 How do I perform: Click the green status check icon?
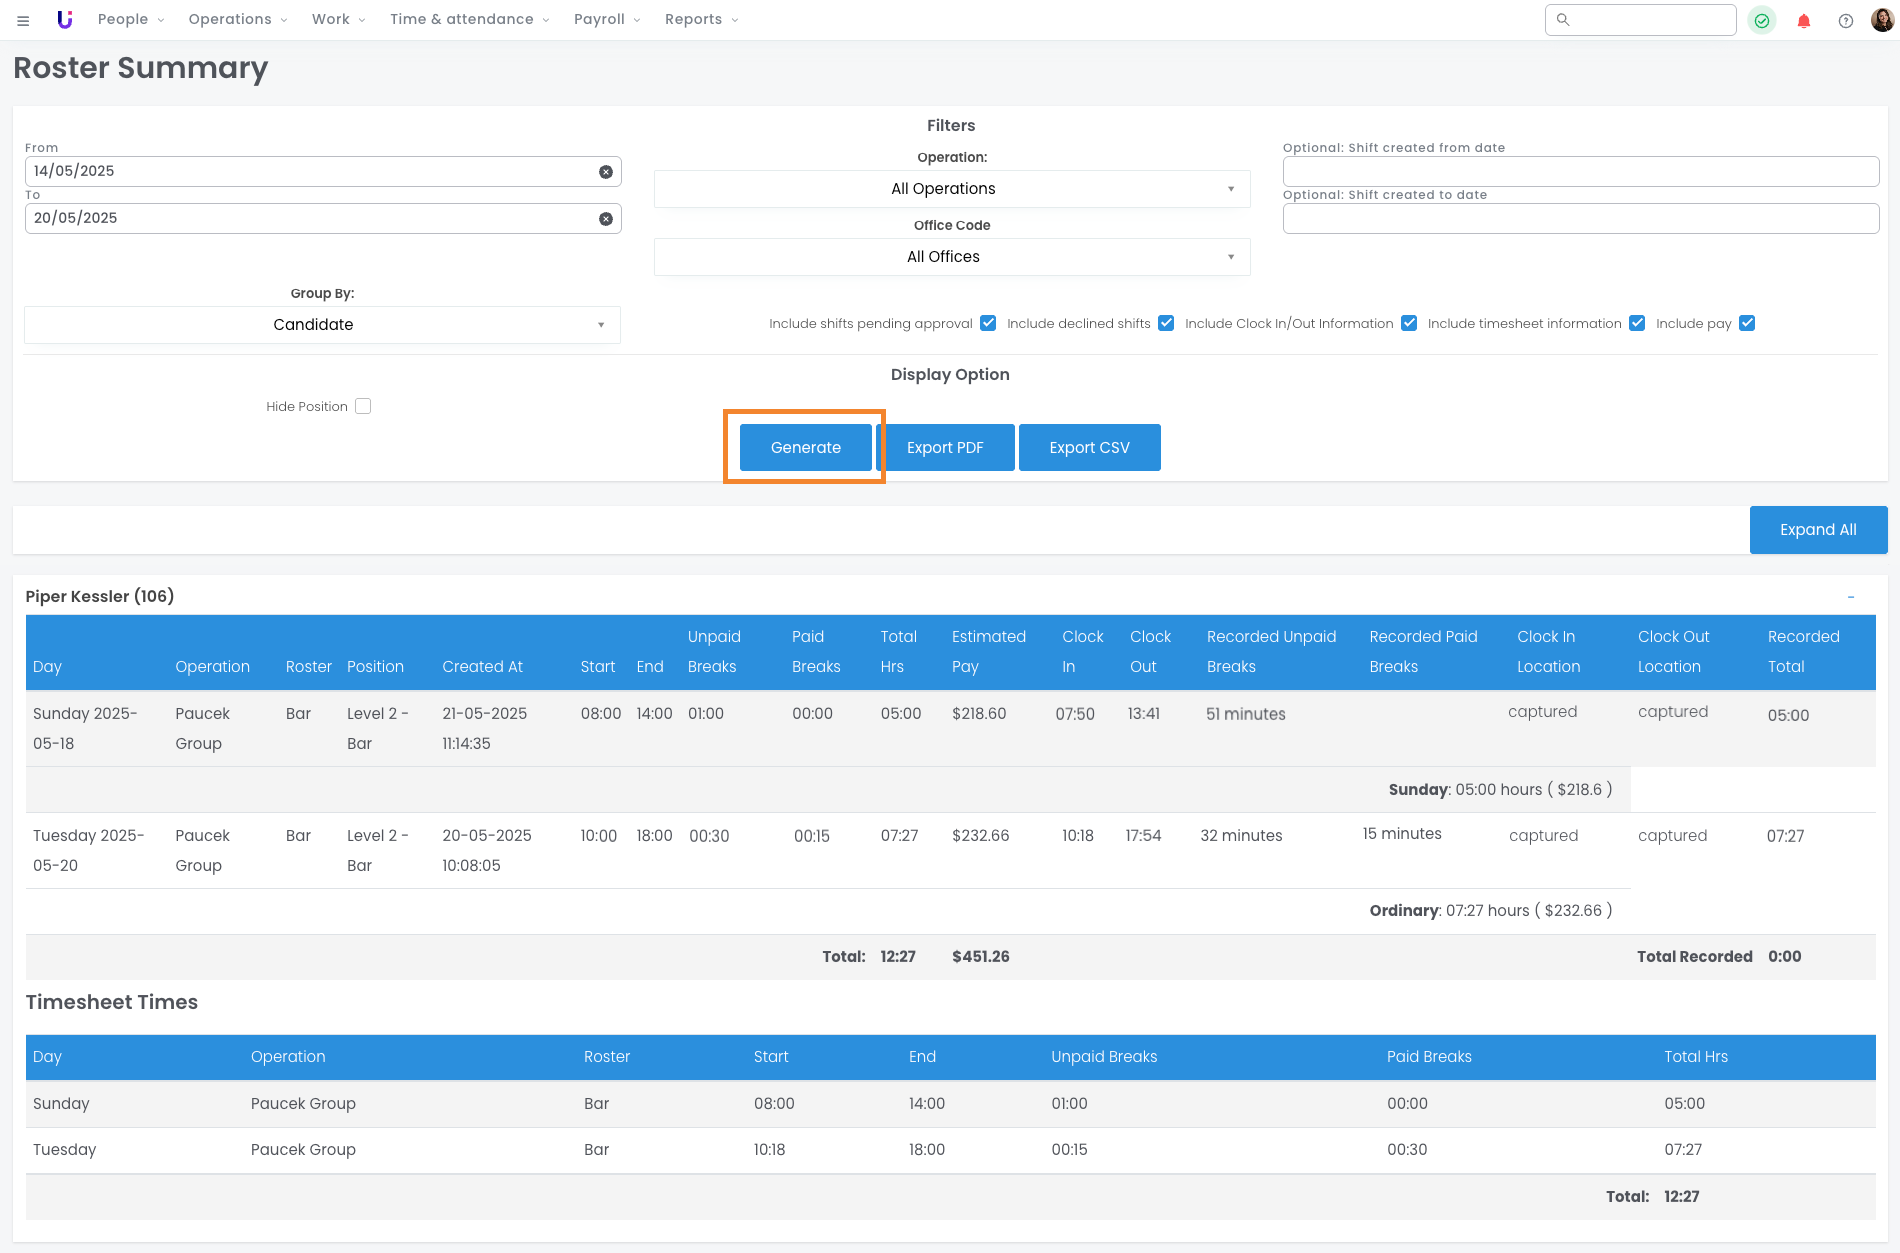[x=1761, y=20]
